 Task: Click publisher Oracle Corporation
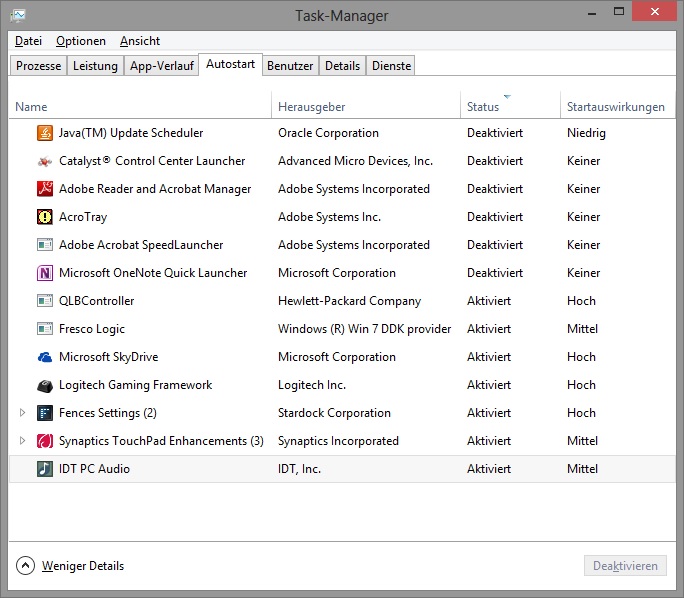pos(328,133)
